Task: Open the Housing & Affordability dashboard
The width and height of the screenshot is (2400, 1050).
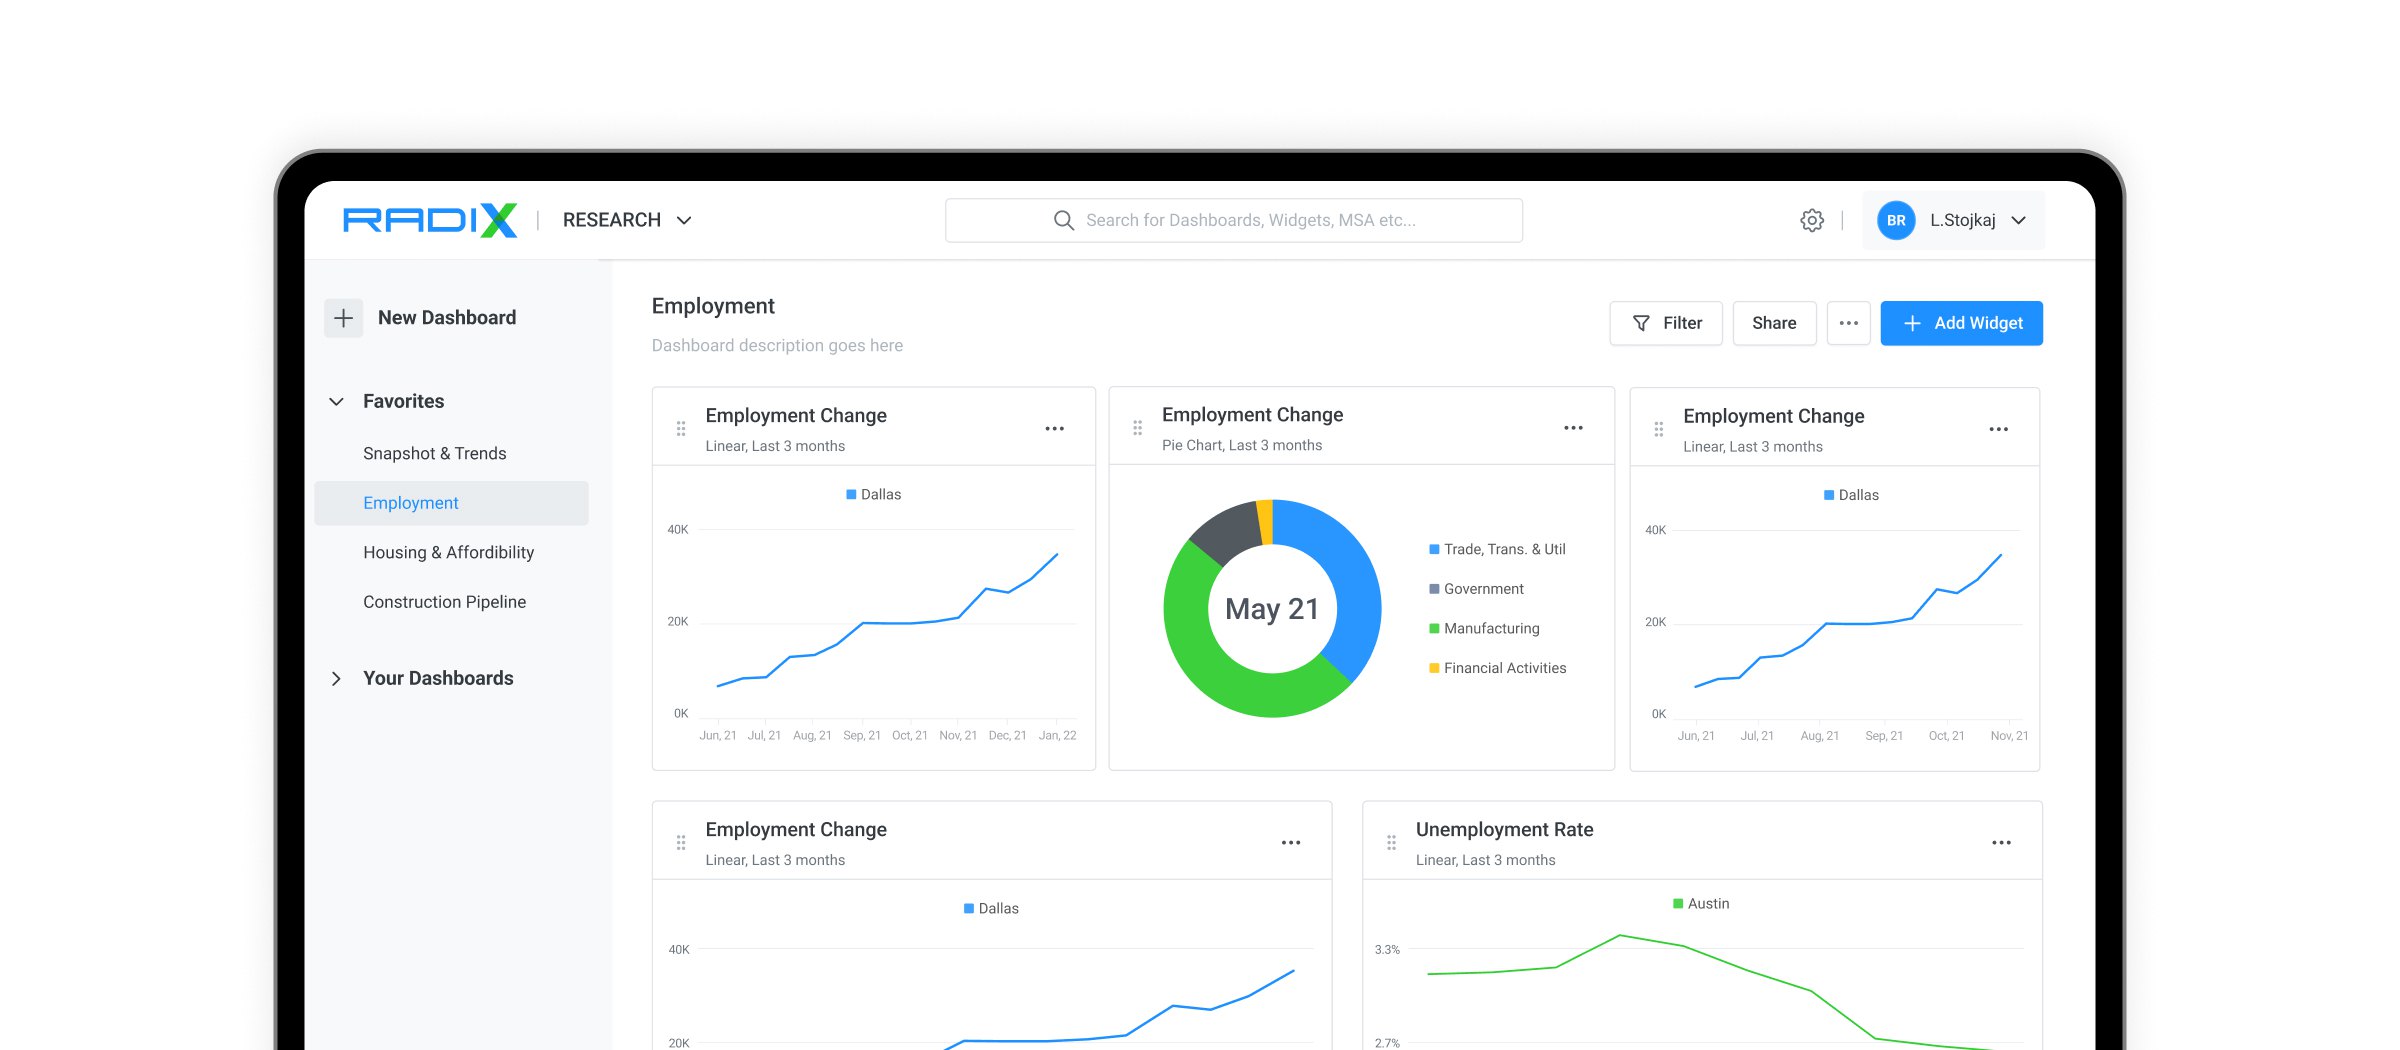Action: (x=448, y=552)
